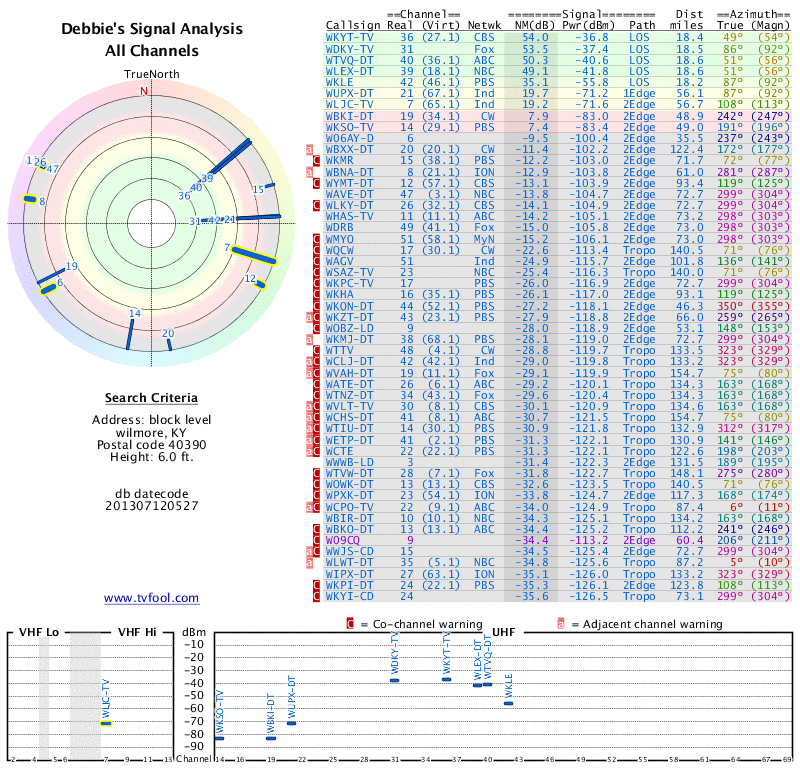Click the W09CQ callsign shown in purple
Screen dimensions: 800x768
point(346,540)
